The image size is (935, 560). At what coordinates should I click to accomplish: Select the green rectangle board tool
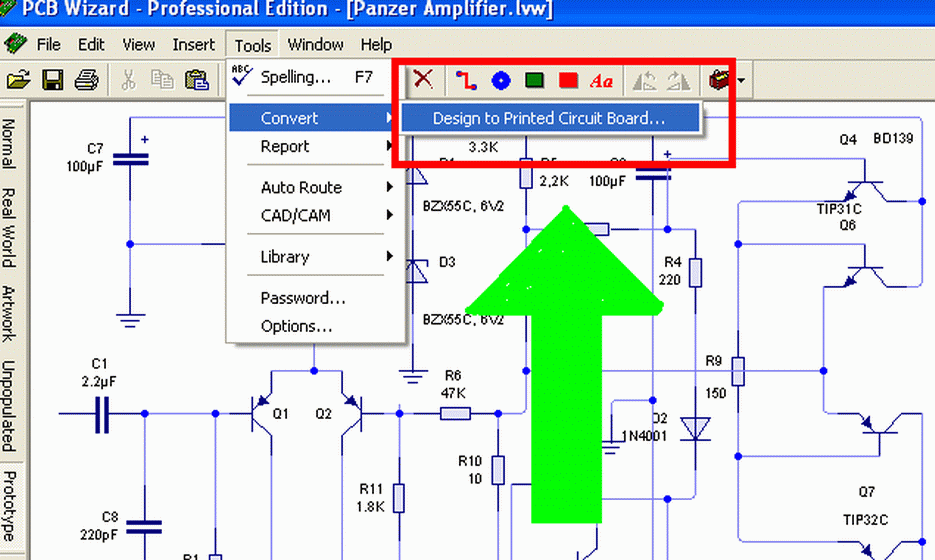tap(534, 80)
